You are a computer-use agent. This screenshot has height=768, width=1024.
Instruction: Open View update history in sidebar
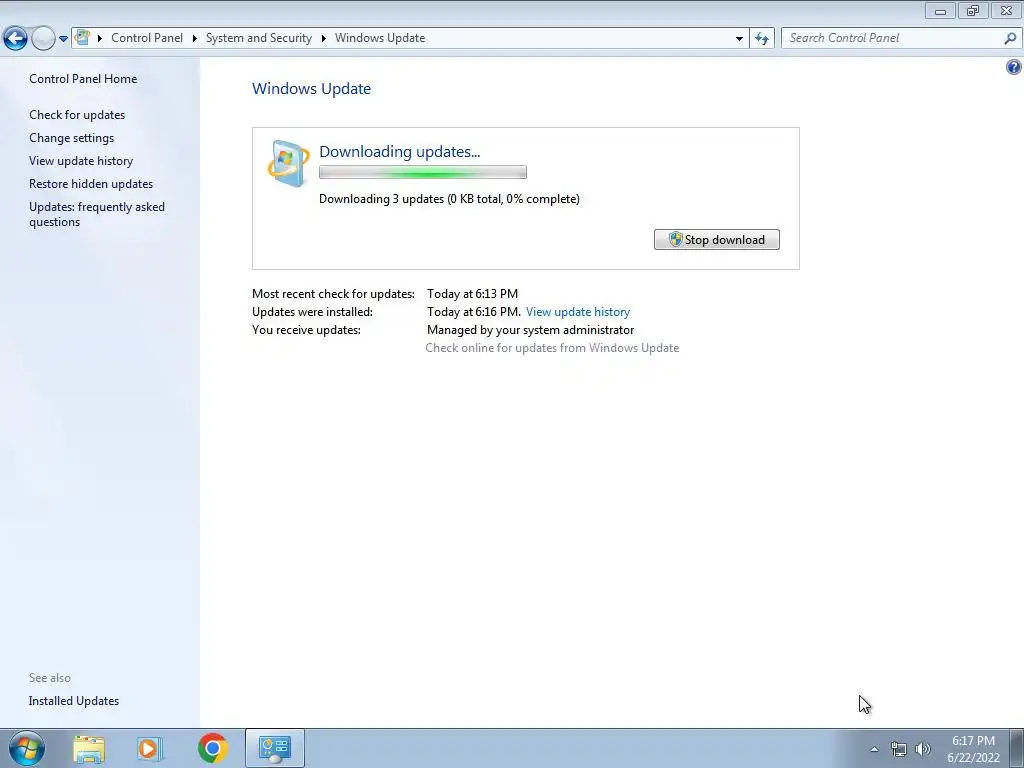tap(81, 161)
